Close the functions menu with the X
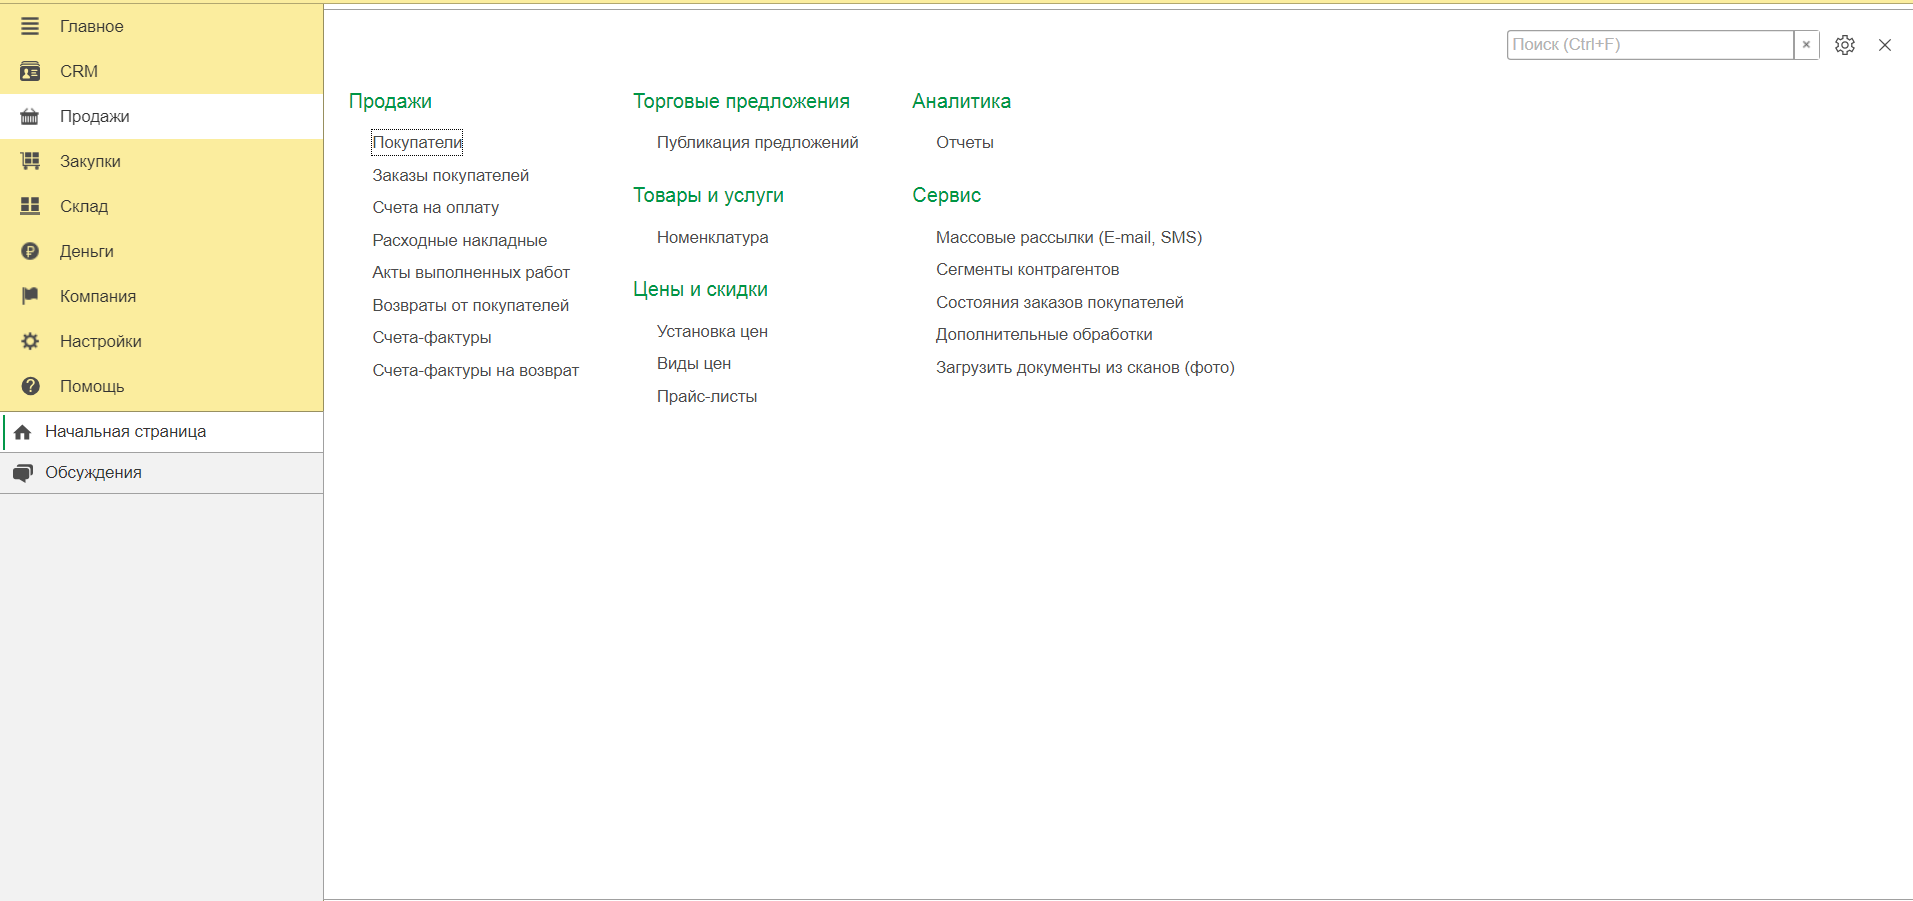1913x901 pixels. point(1885,45)
